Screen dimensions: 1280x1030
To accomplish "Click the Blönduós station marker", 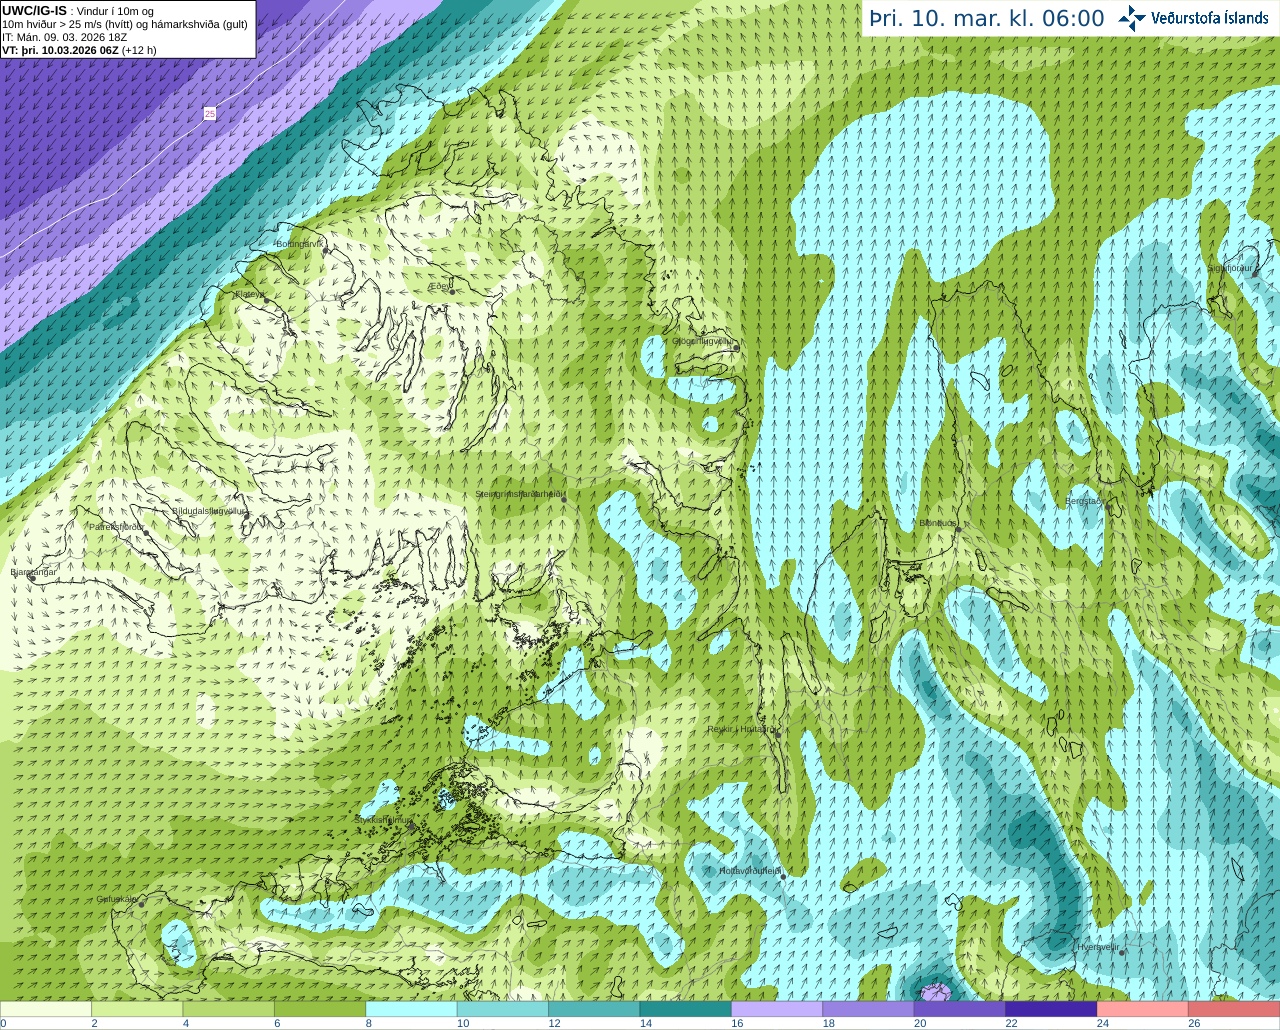I will (958, 530).
